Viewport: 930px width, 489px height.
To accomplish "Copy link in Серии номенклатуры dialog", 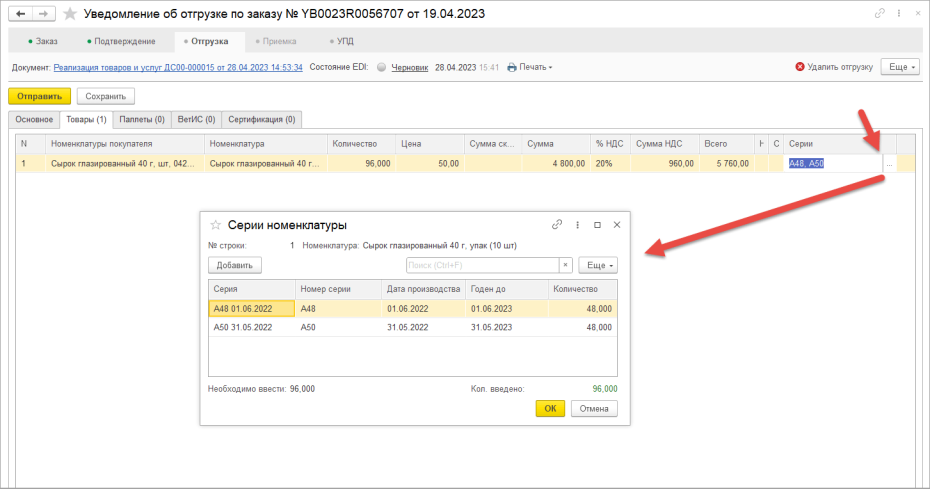I will click(x=556, y=225).
